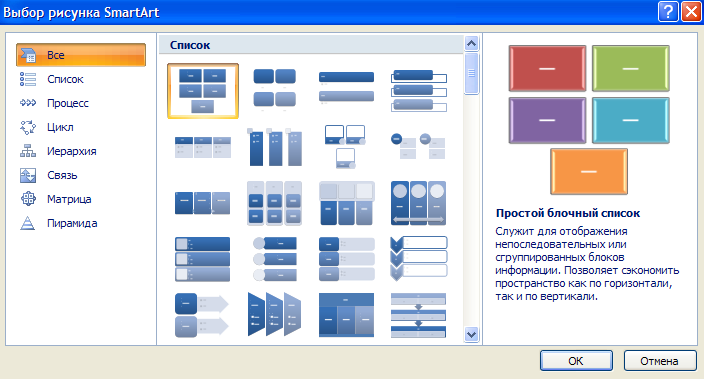The image size is (704, 379).
Task: Select the picture caption boxes layout
Action: (345, 147)
